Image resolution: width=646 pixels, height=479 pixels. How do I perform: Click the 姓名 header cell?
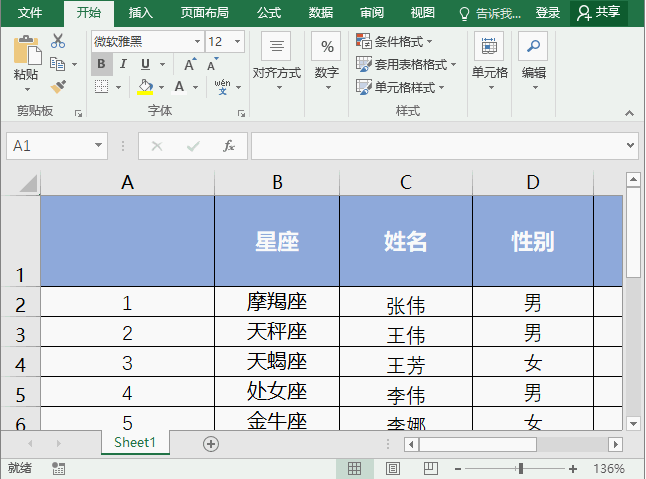coord(406,241)
